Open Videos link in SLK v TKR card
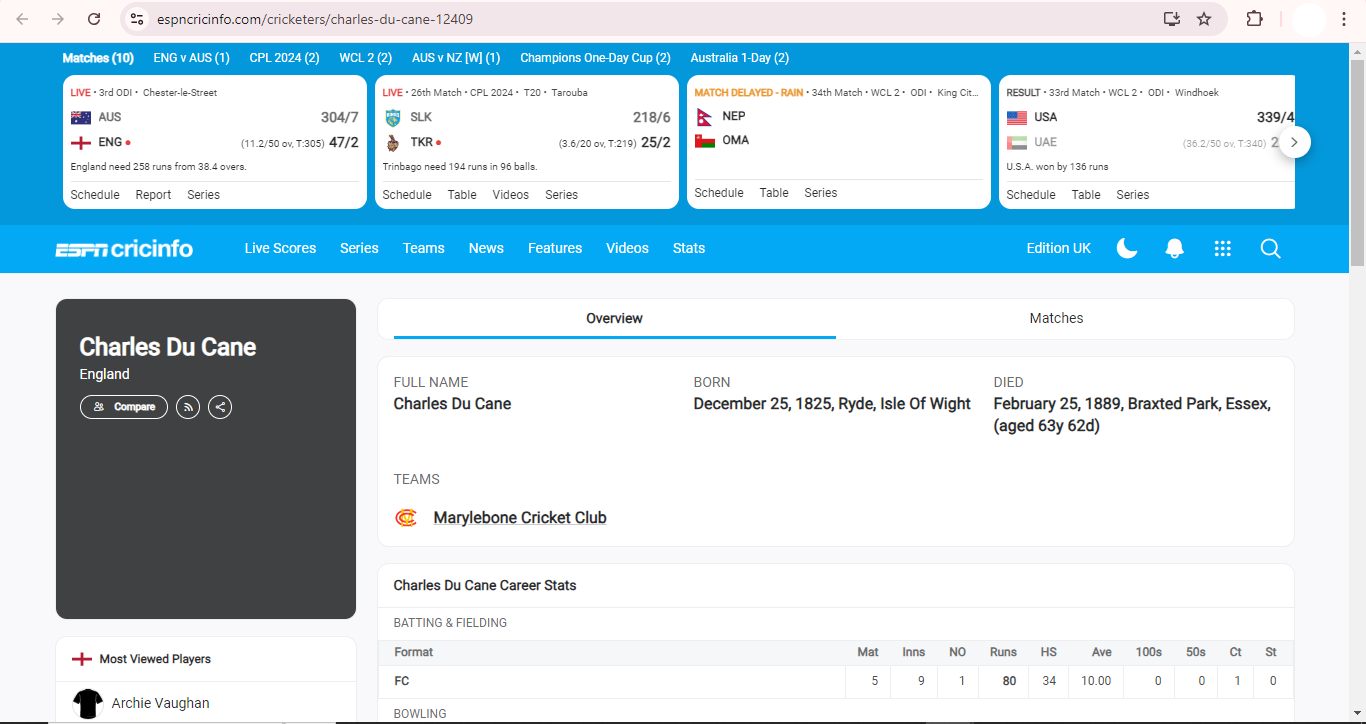1366x724 pixels. (510, 195)
